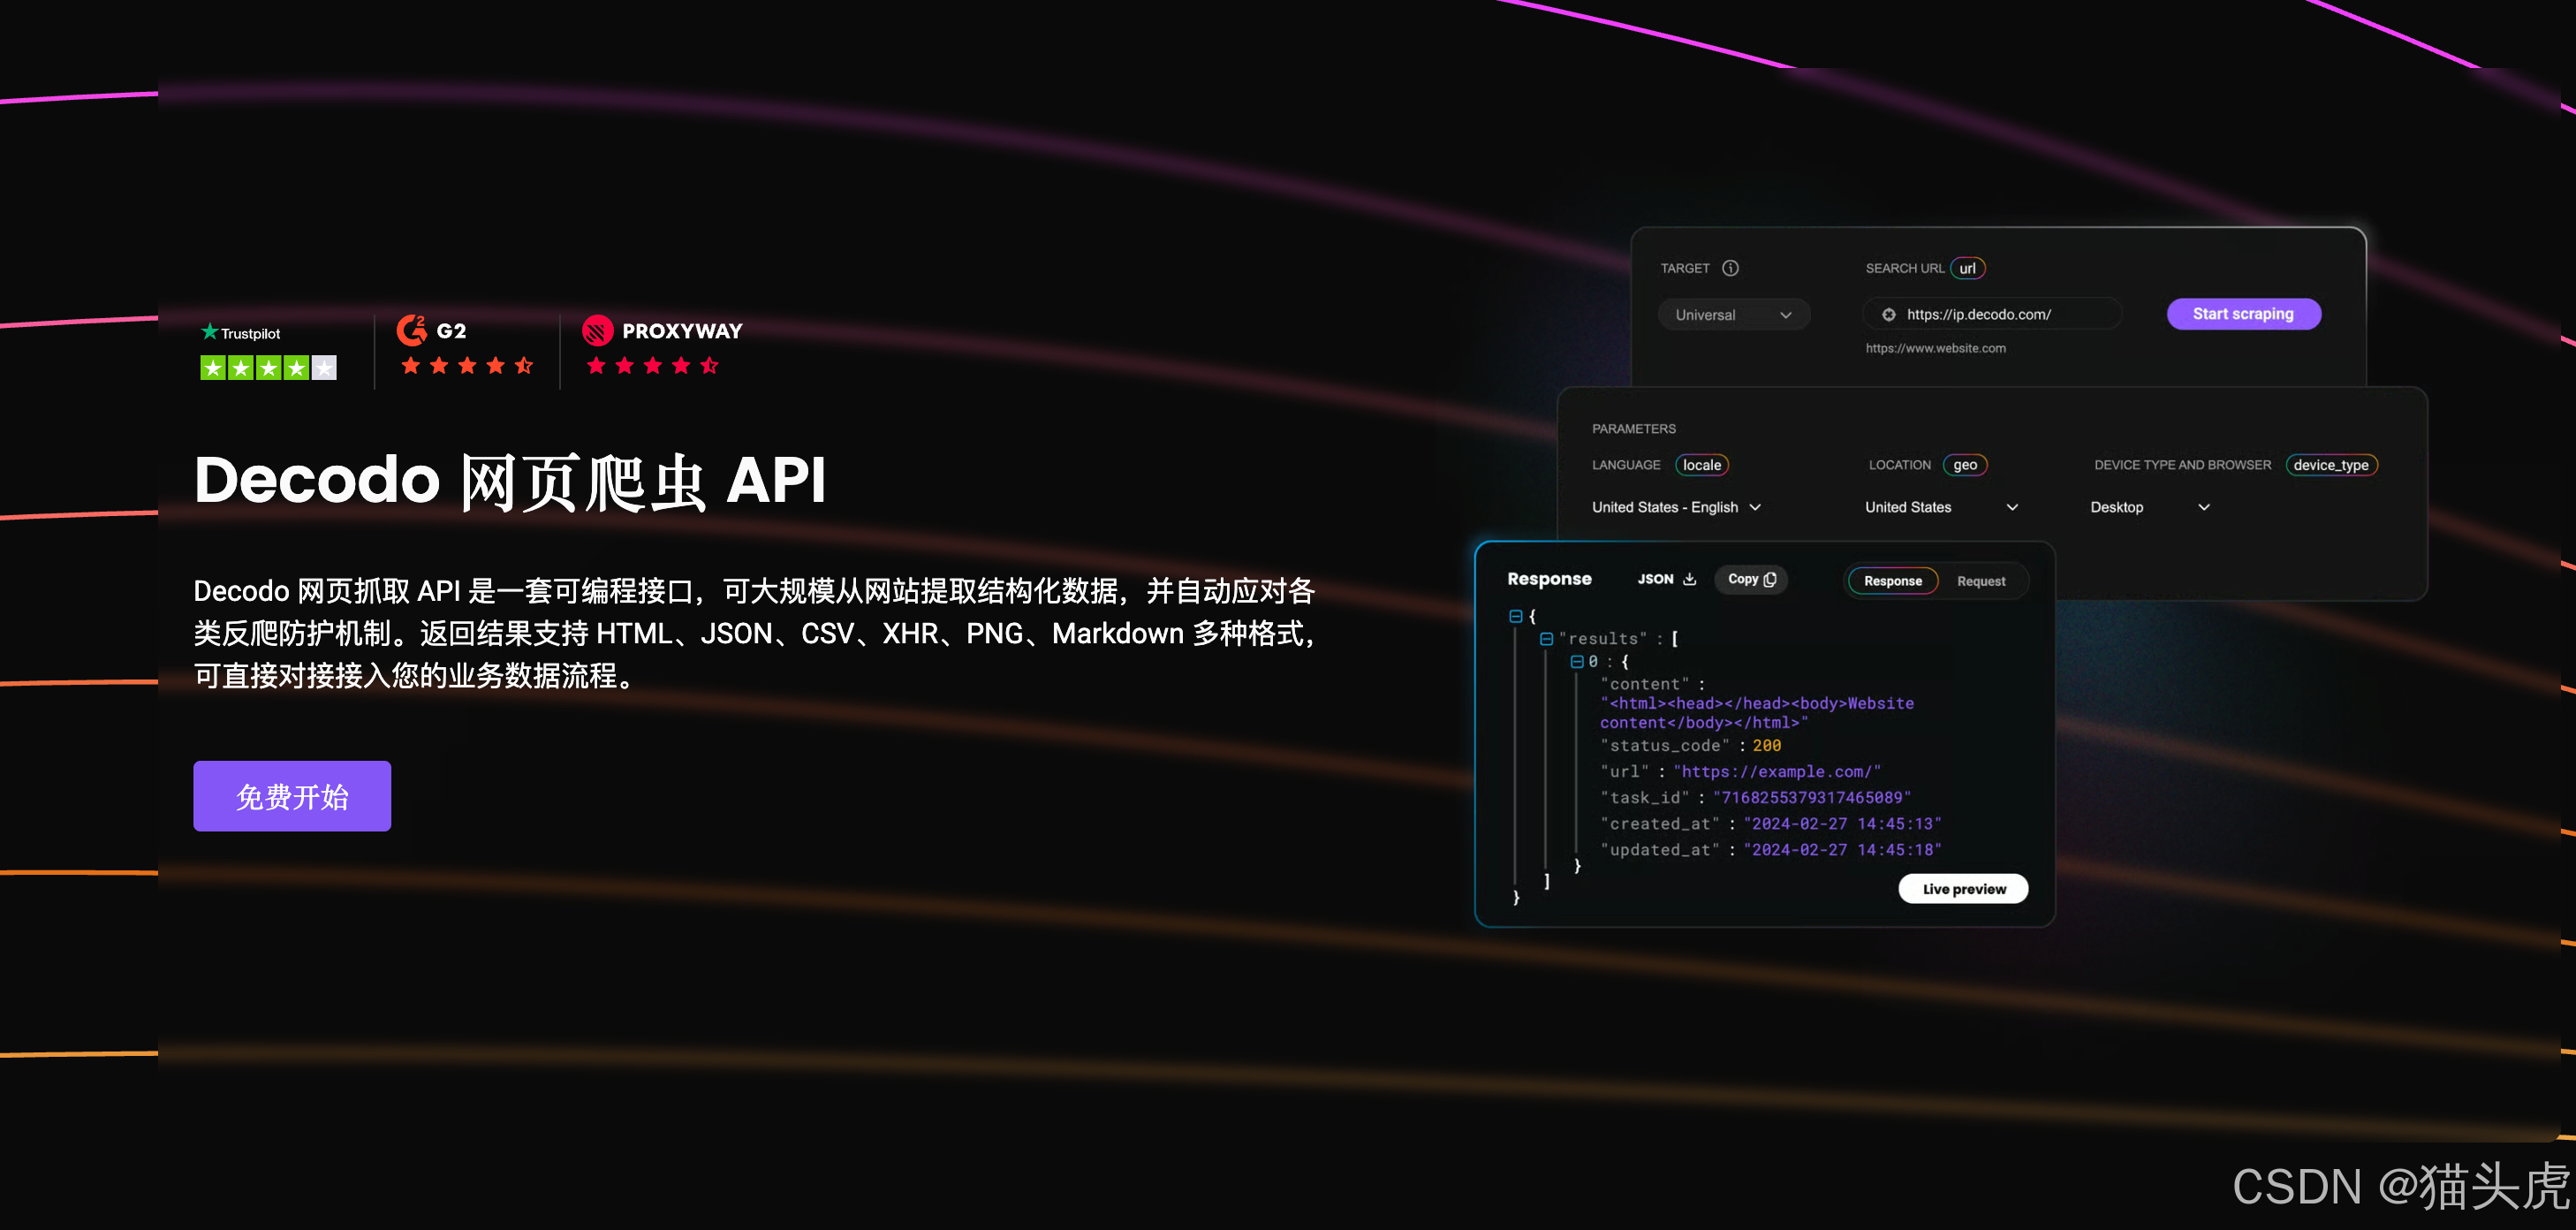This screenshot has height=1230, width=2576.
Task: Click the "content" key in the response
Action: [1645, 684]
